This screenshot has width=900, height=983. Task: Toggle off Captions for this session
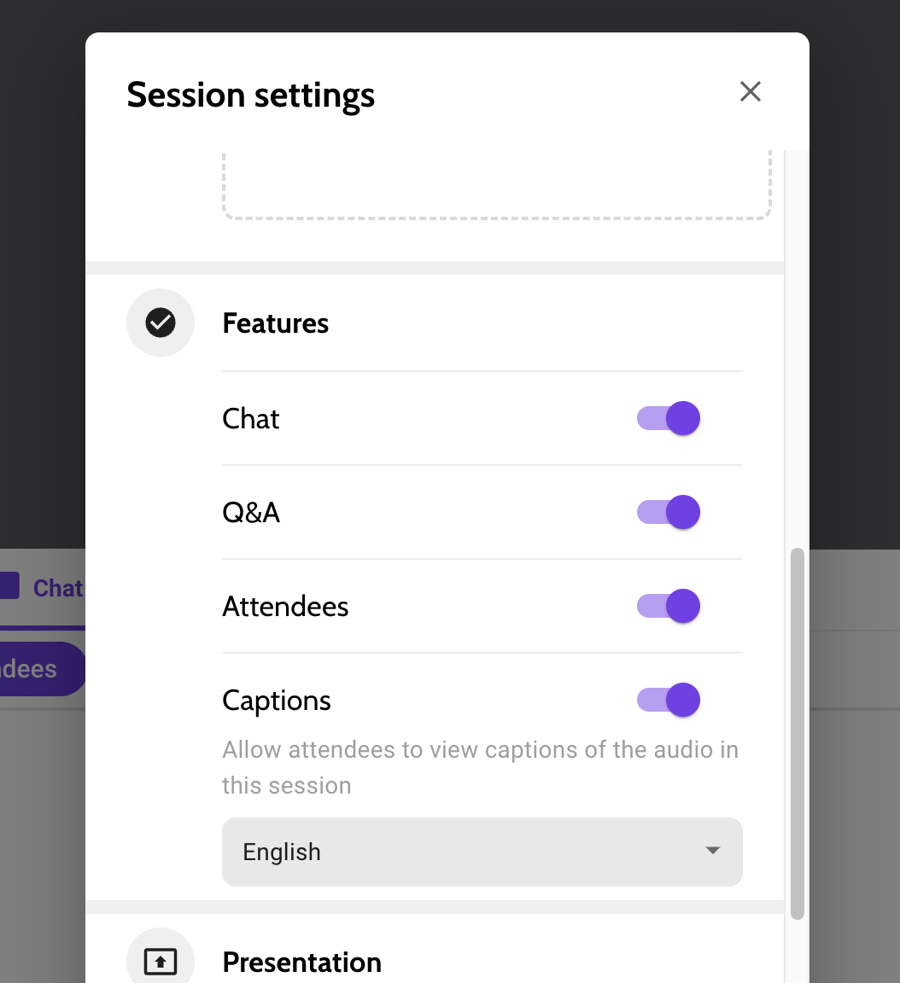[667, 700]
